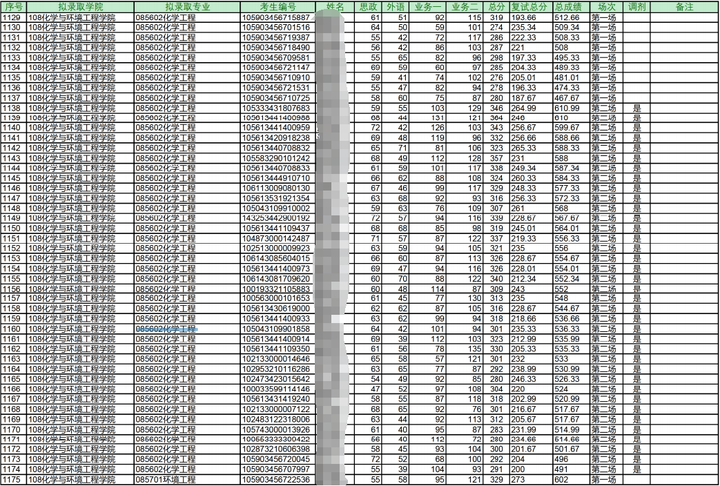Select exam ID cell 105613531921354
The width and height of the screenshot is (720, 486).
(278, 198)
